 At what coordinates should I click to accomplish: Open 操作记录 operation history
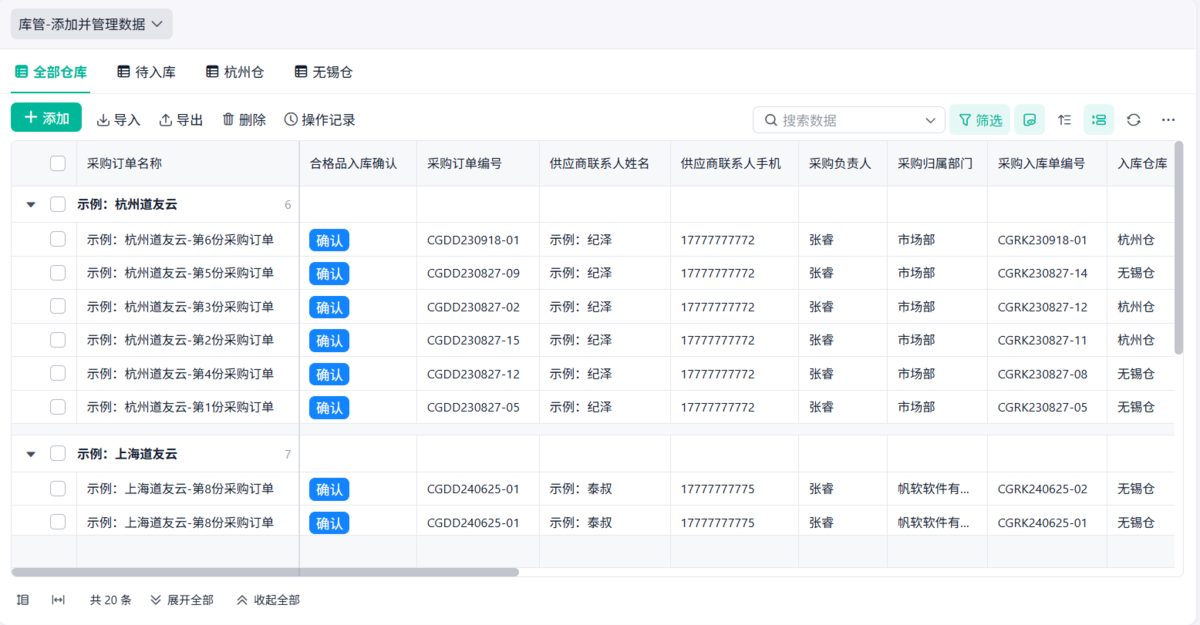[320, 120]
